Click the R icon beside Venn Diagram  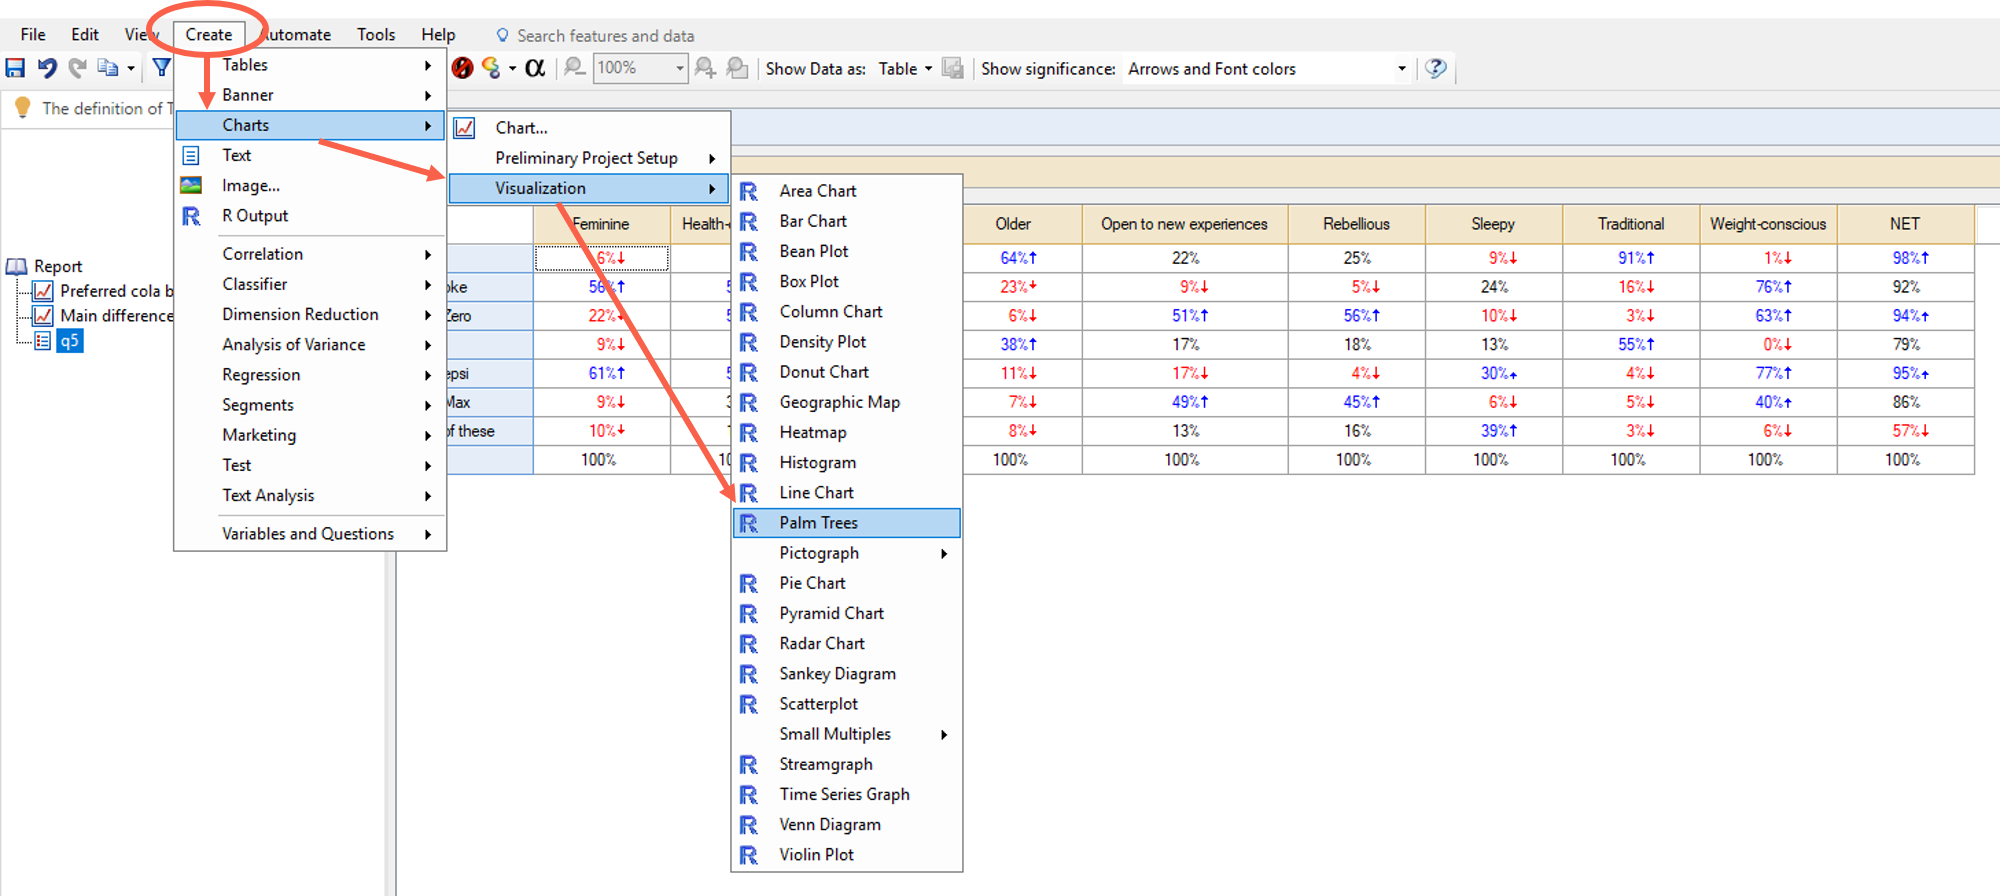point(749,824)
